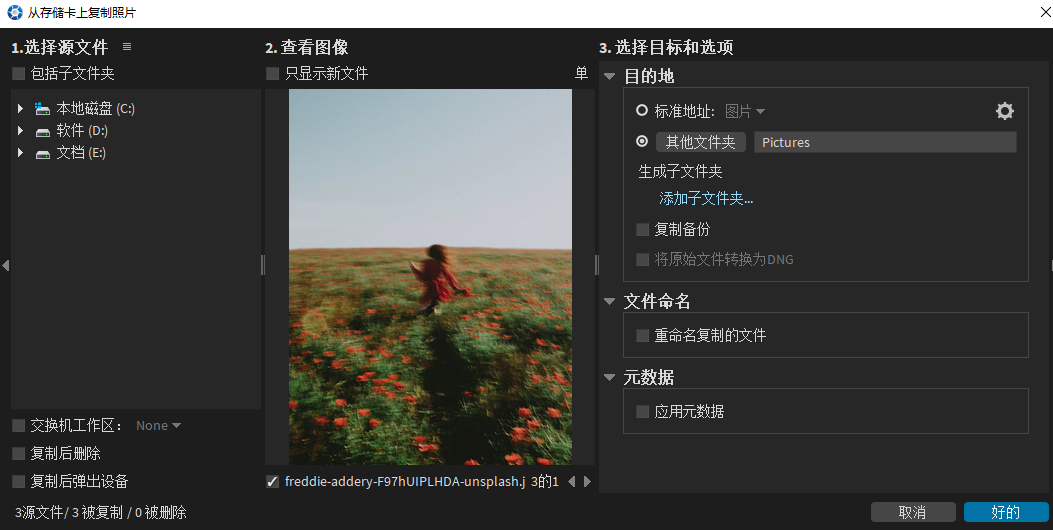Click the destination settings gear icon
Screen dimensions: 1053x530
pyautogui.click(x=1005, y=111)
